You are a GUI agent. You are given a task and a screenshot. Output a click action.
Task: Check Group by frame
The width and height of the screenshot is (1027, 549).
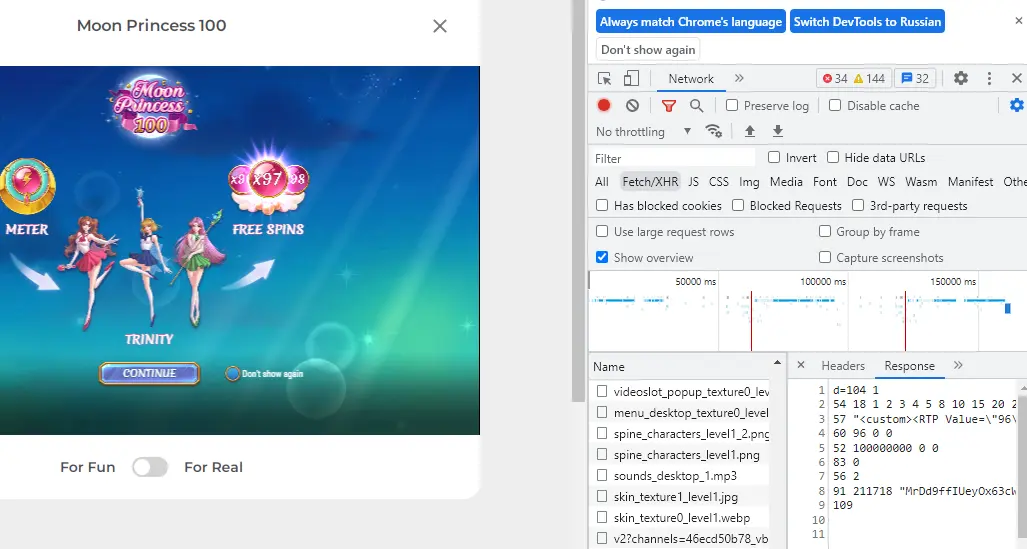click(825, 231)
